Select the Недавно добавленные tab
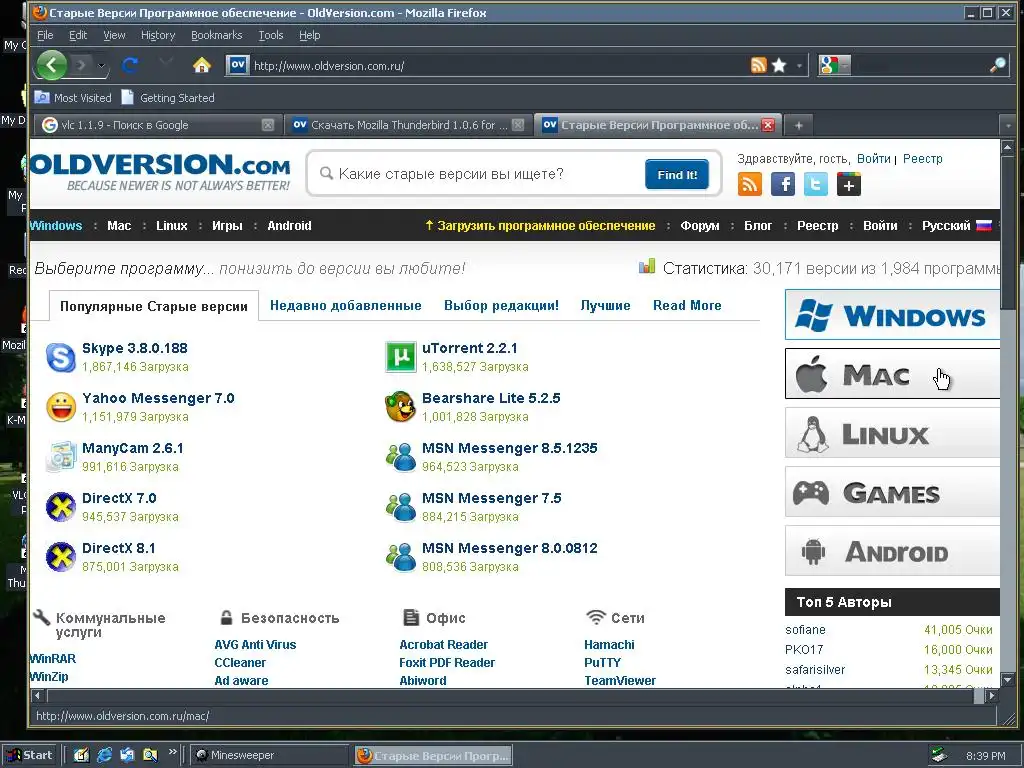Image resolution: width=1024 pixels, height=768 pixels. coord(345,306)
